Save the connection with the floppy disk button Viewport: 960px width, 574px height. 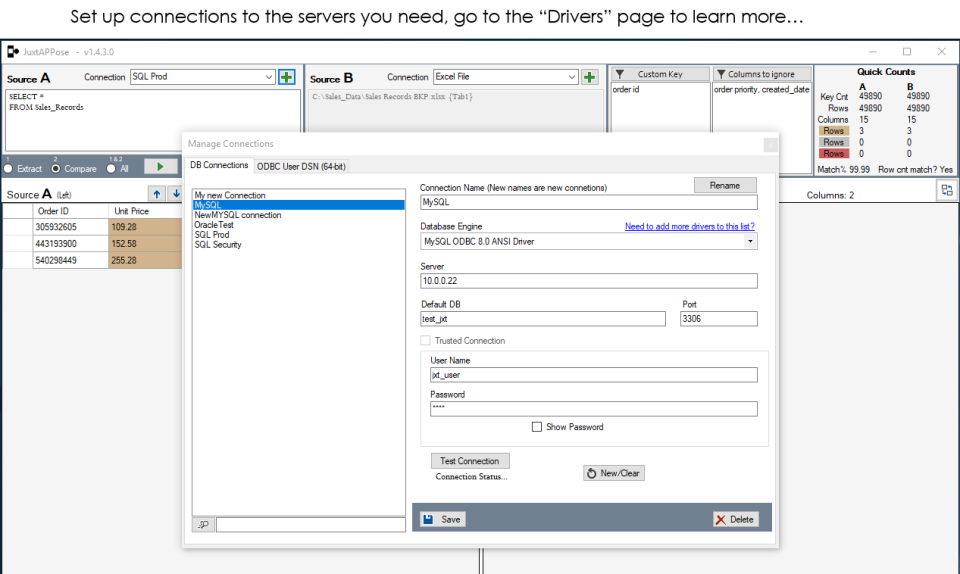tap(442, 519)
